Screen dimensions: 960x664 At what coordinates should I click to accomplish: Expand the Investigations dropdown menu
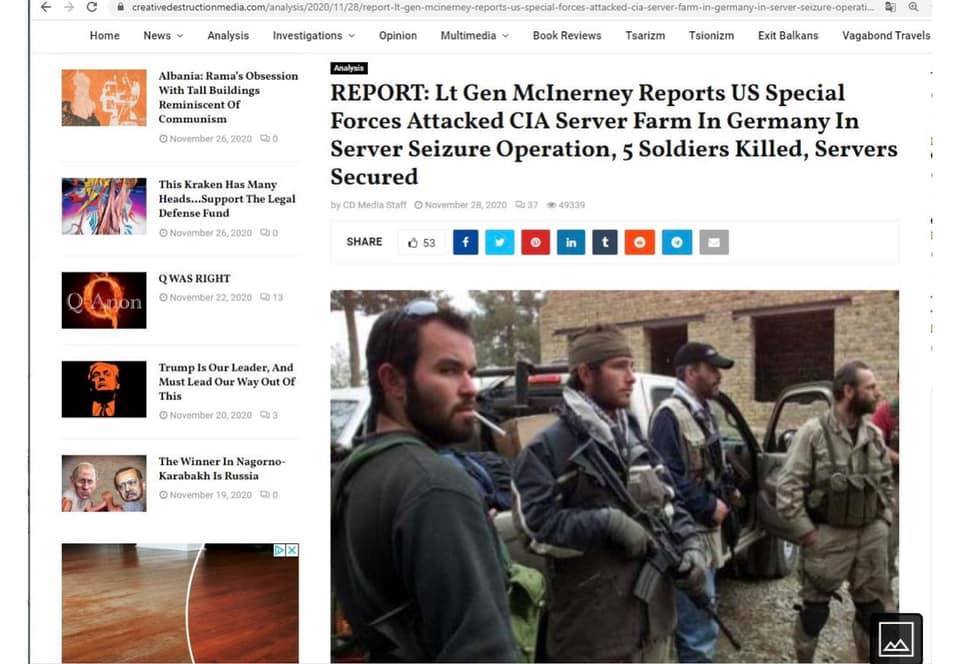[313, 35]
